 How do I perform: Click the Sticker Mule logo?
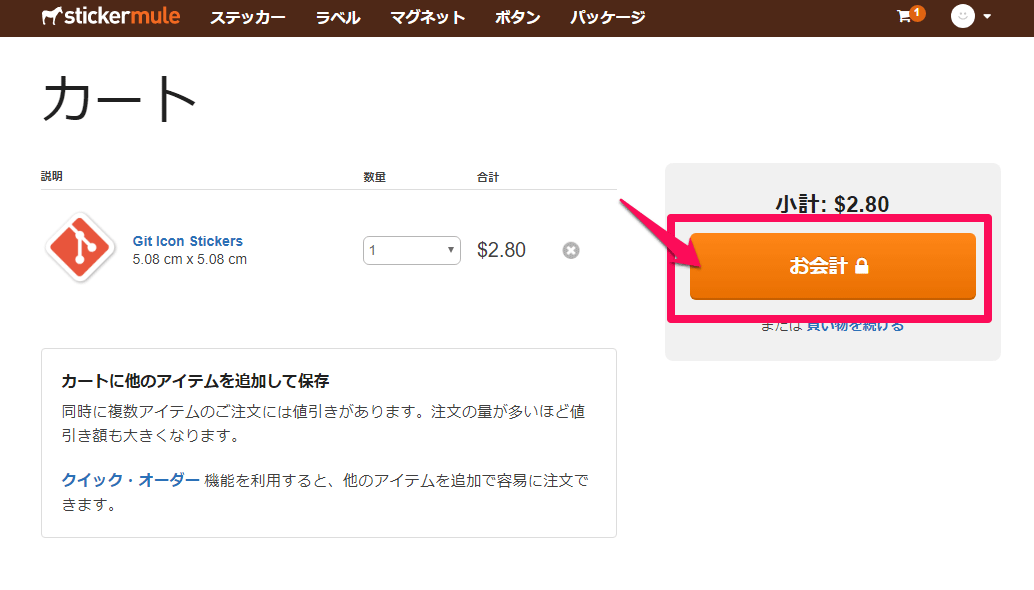click(111, 16)
